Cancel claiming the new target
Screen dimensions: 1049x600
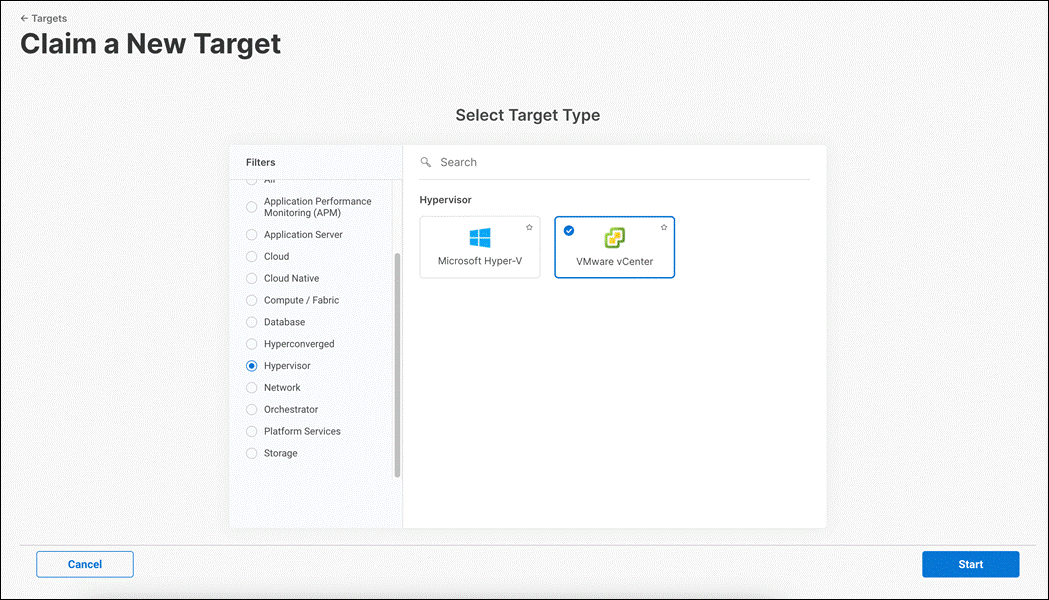(84, 564)
